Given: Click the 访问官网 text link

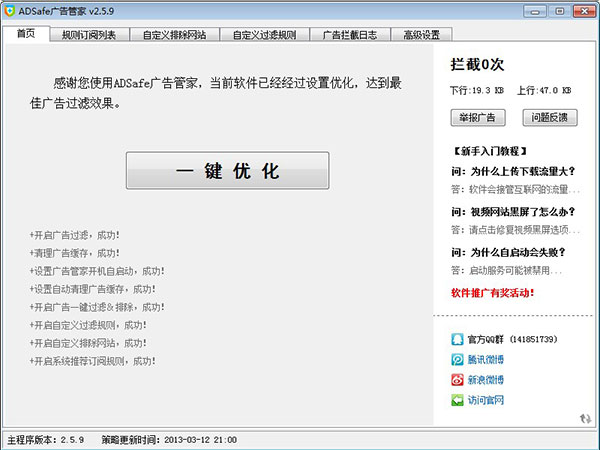Looking at the screenshot, I should [486, 401].
